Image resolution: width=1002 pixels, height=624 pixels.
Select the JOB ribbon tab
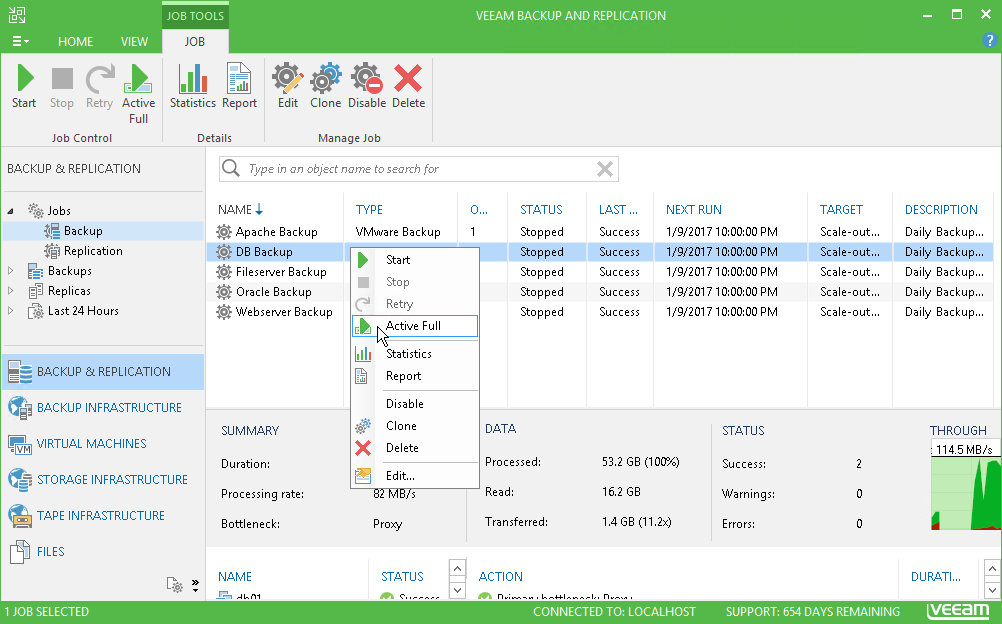[x=195, y=42]
